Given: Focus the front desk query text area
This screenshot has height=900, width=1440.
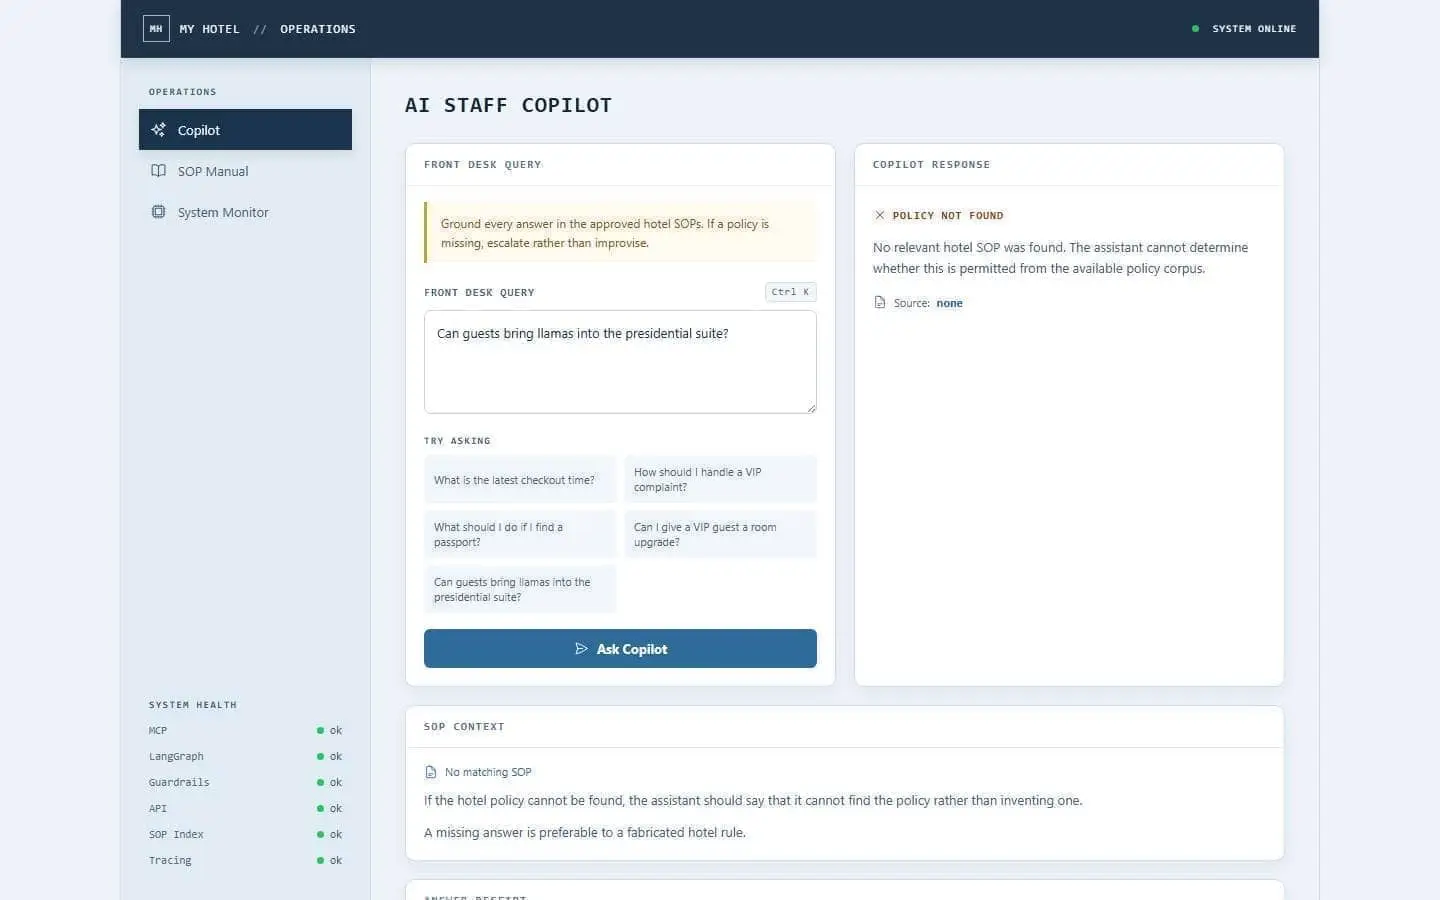Looking at the screenshot, I should click(x=620, y=362).
